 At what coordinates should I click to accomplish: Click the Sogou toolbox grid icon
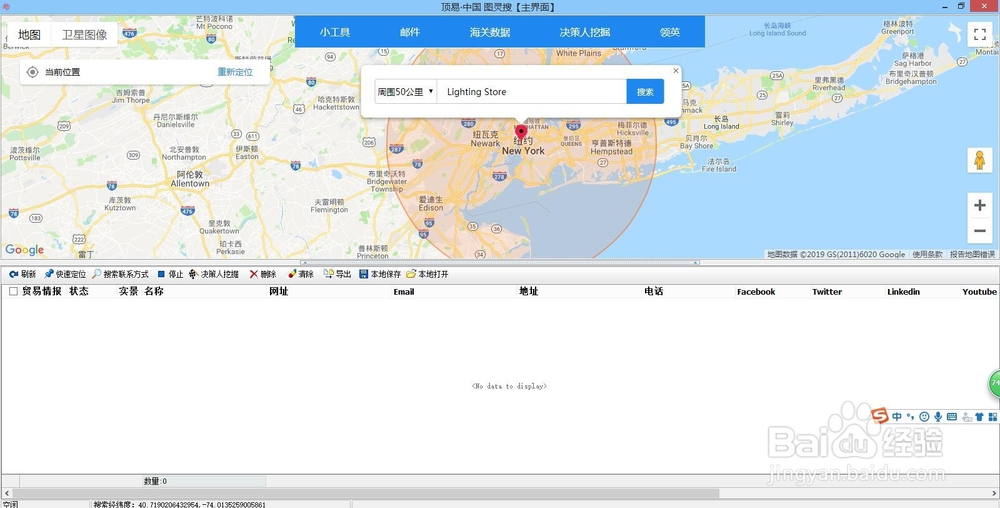pyautogui.click(x=992, y=416)
